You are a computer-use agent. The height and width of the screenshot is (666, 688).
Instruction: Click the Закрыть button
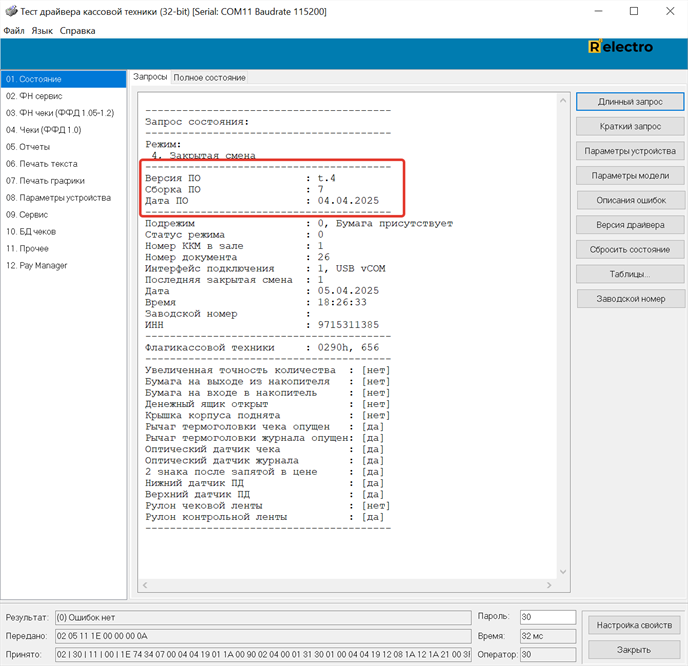click(634, 649)
